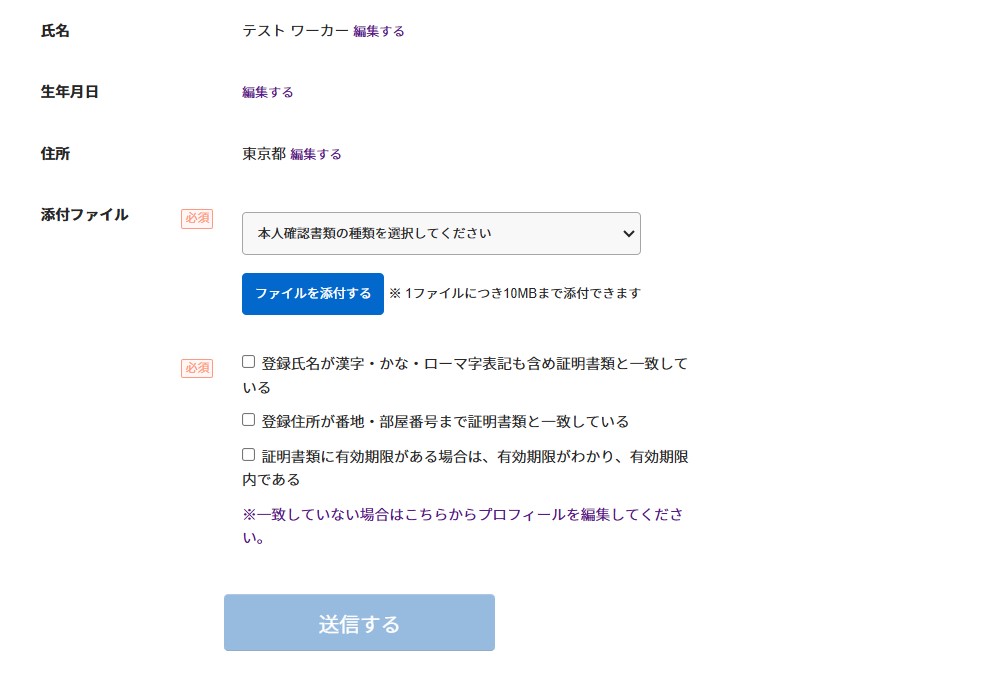Click the 添付ファイル section label
Screen dimensions: 990x681
[x=84, y=214]
